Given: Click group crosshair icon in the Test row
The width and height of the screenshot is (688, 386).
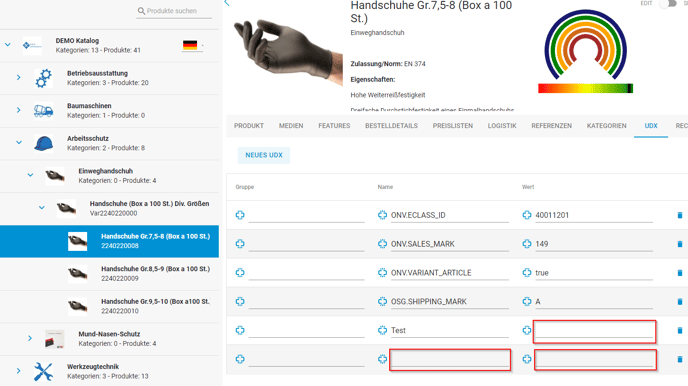Looking at the screenshot, I should click(240, 330).
